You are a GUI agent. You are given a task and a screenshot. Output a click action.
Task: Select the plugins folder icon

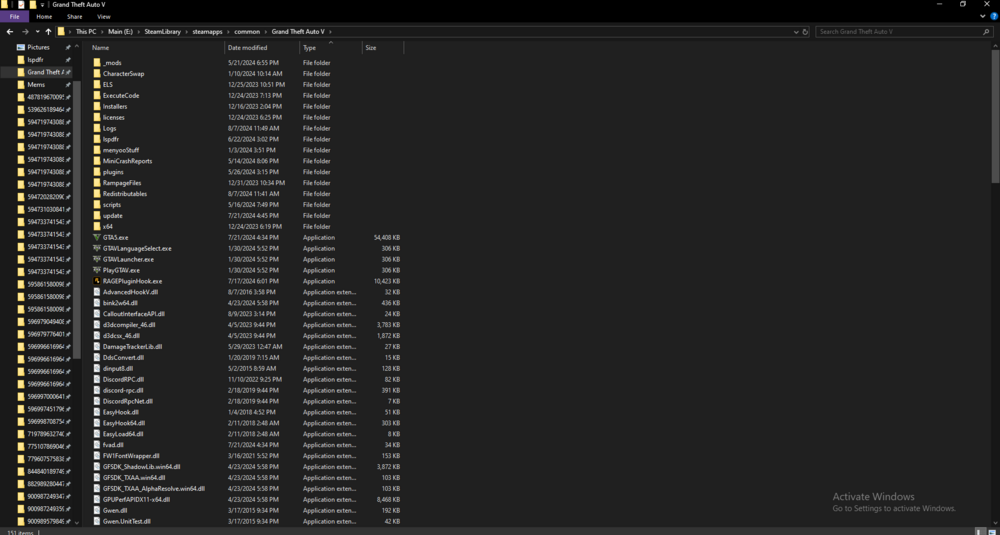tap(97, 172)
